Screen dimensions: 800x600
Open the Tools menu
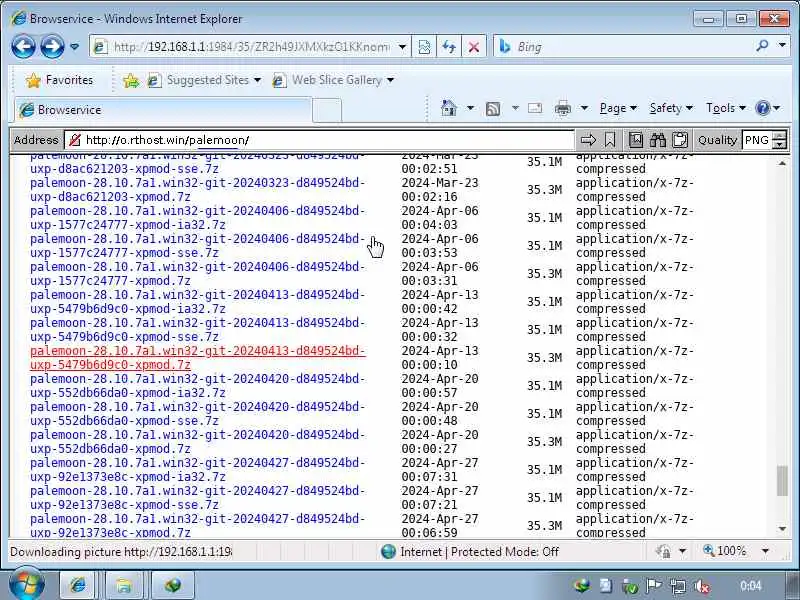click(726, 108)
